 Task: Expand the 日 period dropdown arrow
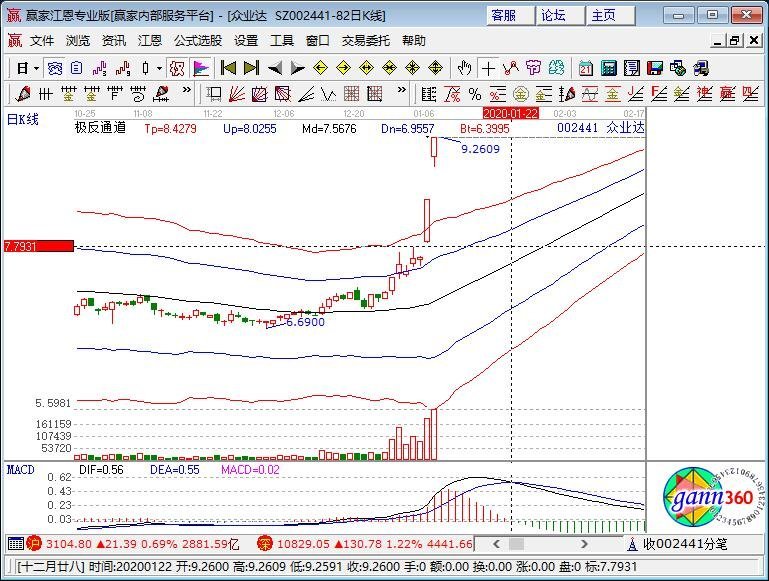(36, 68)
